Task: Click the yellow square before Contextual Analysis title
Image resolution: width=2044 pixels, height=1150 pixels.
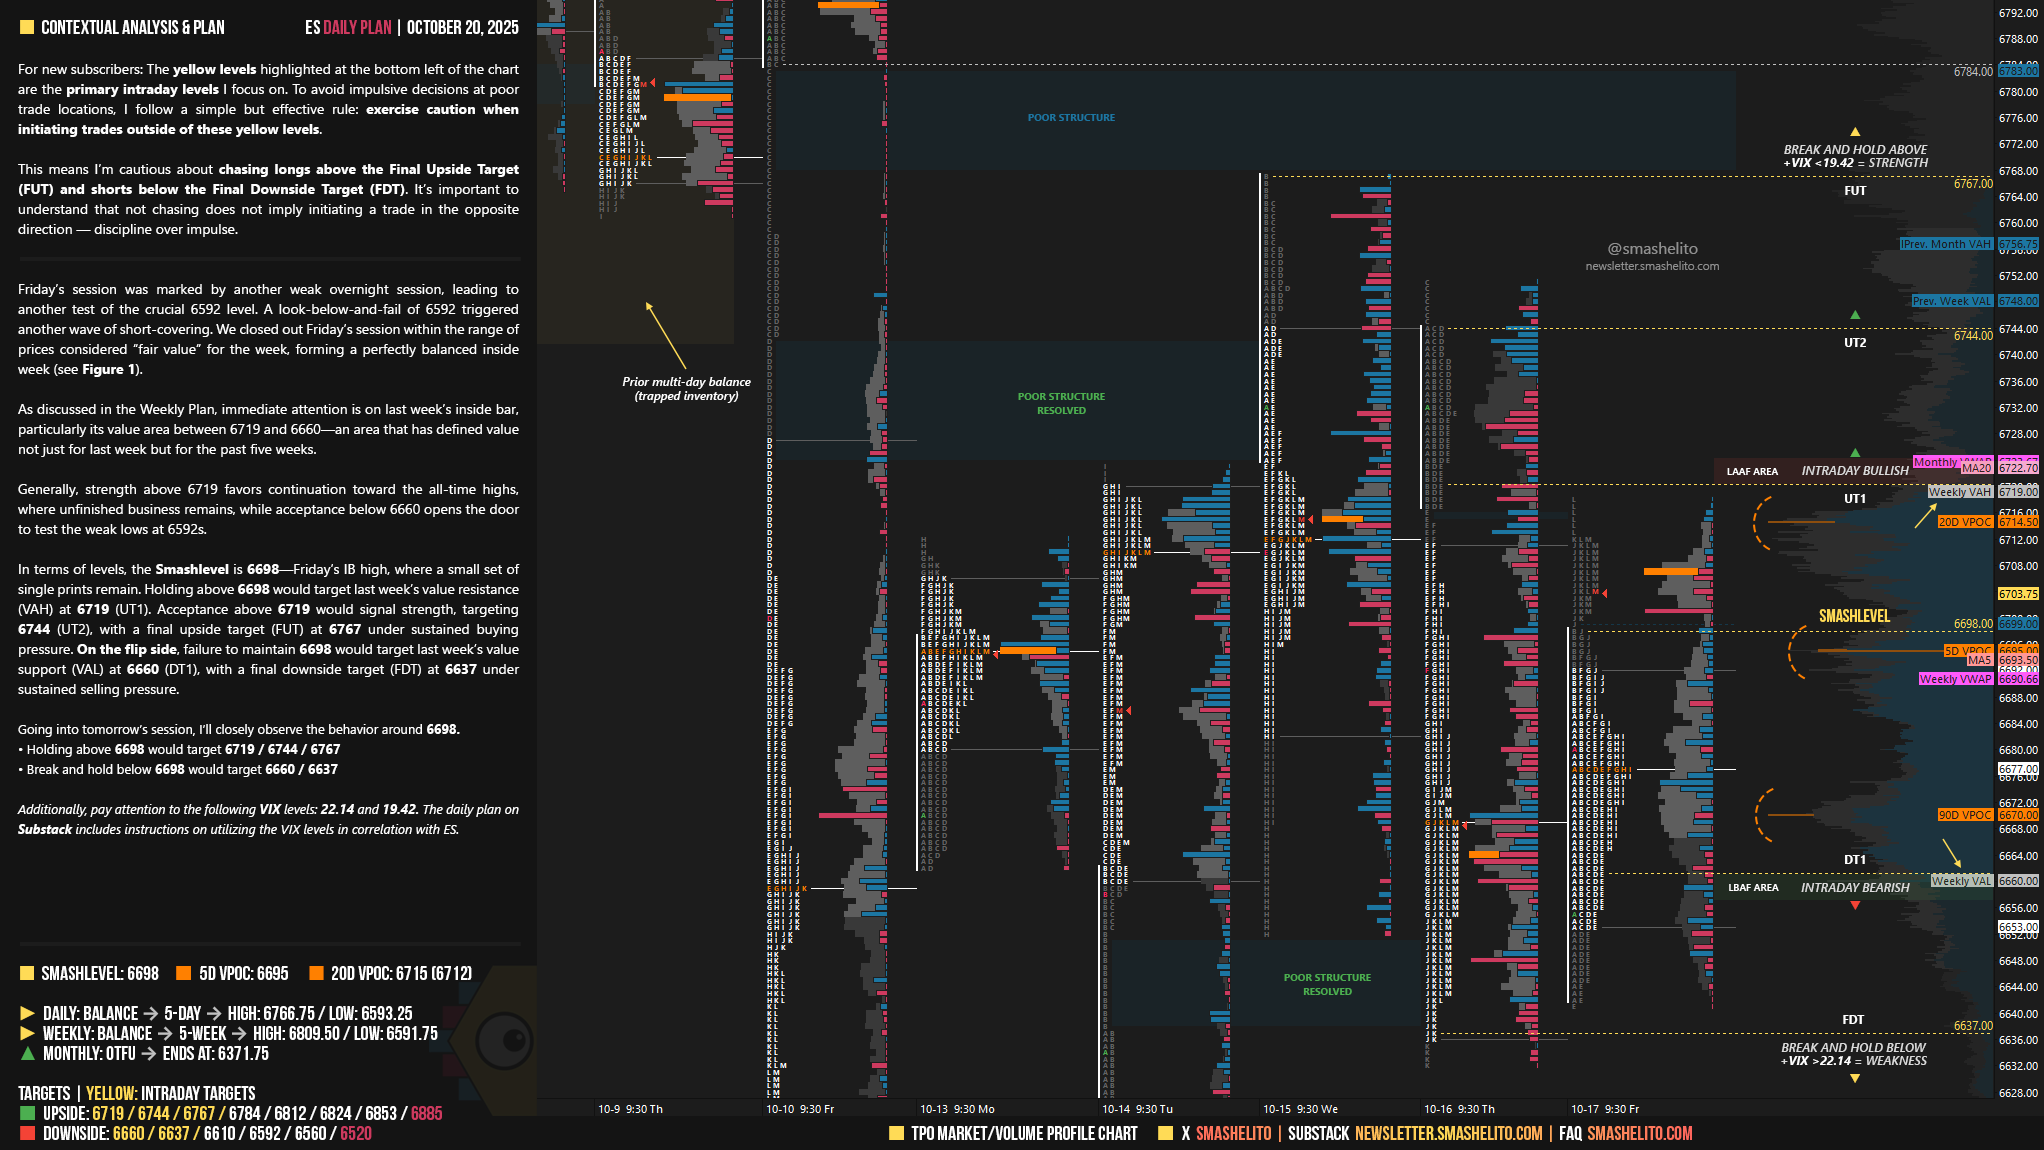Action: (27, 27)
